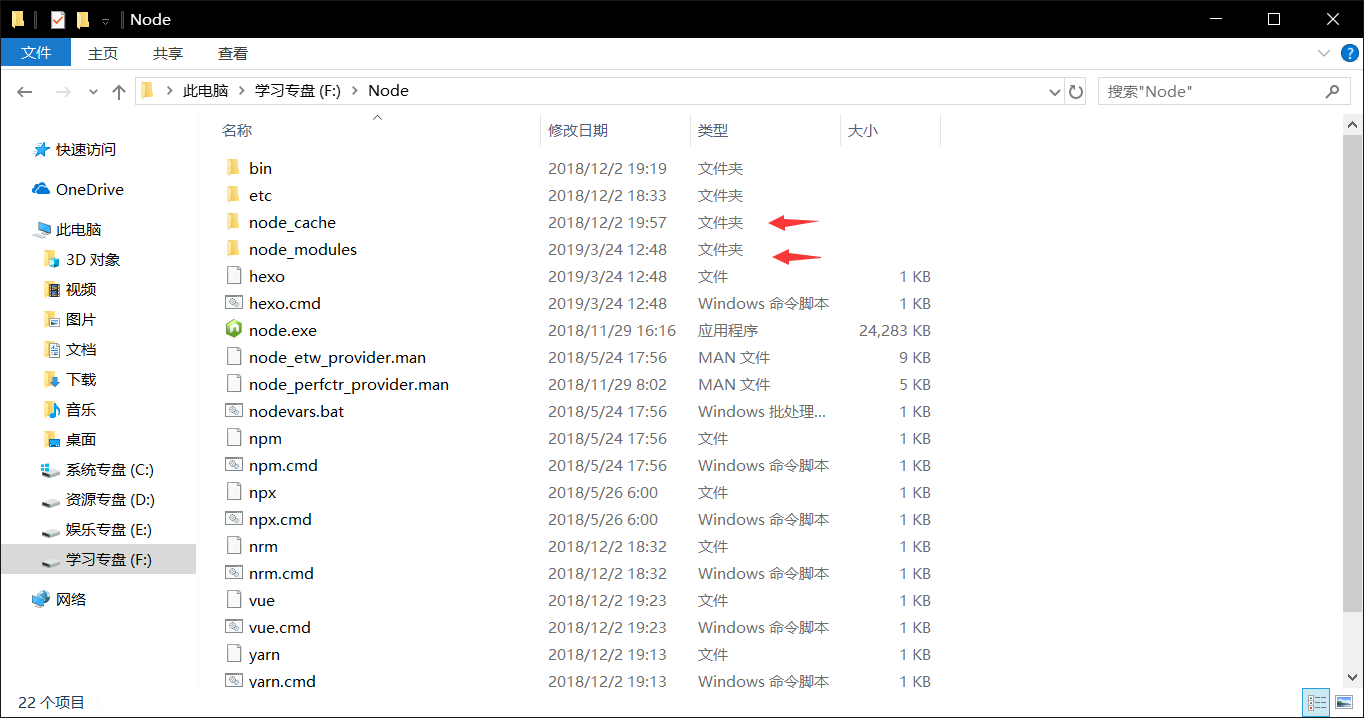This screenshot has height=718, width=1364.
Task: Select 资源专盘 (D:) drive in sidebar
Action: tap(109, 499)
